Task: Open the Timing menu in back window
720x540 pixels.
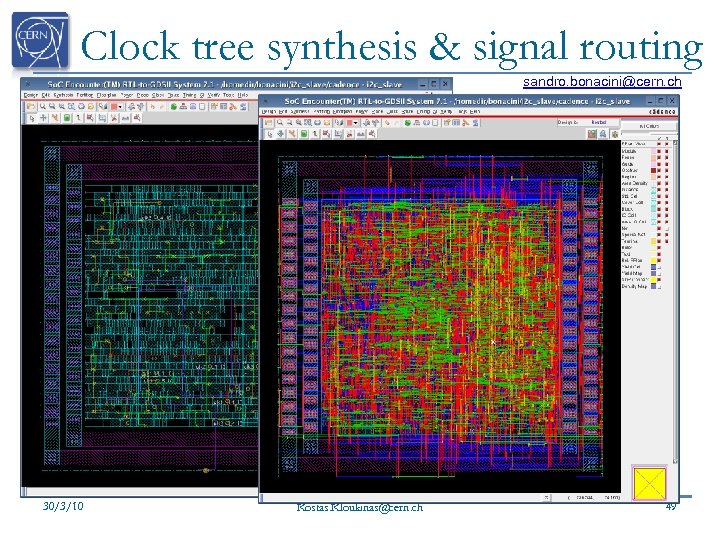Action: pos(190,95)
